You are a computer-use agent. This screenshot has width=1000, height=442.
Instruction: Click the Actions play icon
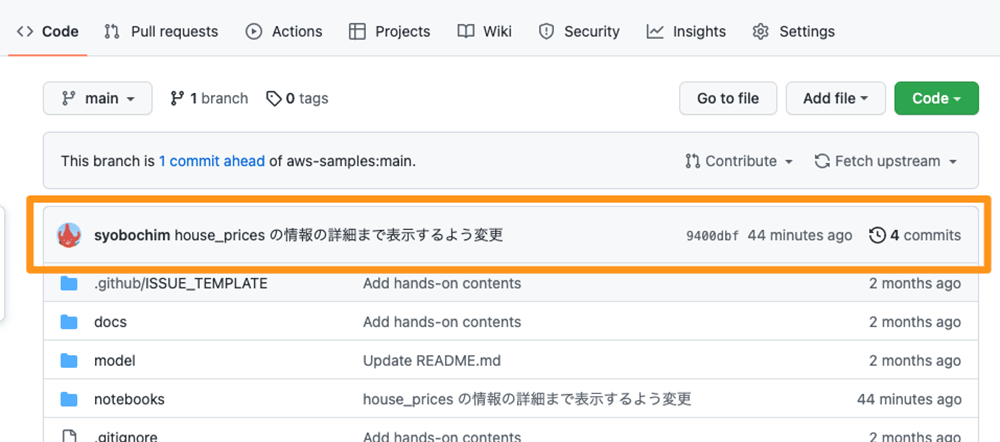[254, 31]
